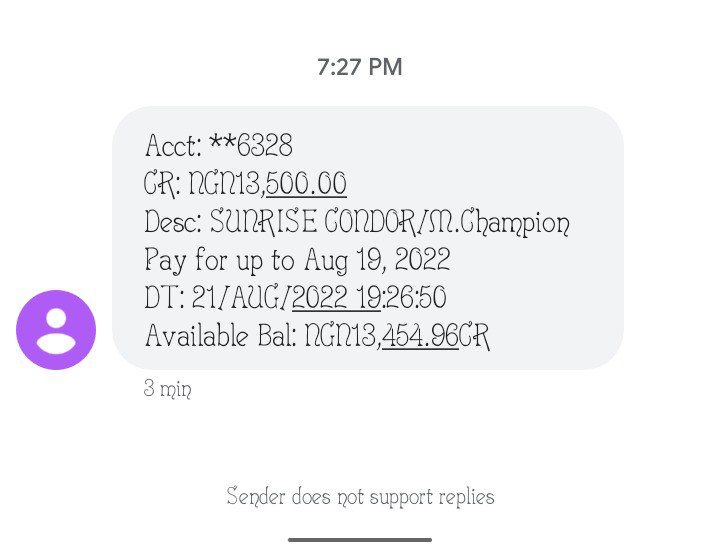Select the Aug 19, 2022 date text
The height and width of the screenshot is (553, 710).
(377, 261)
